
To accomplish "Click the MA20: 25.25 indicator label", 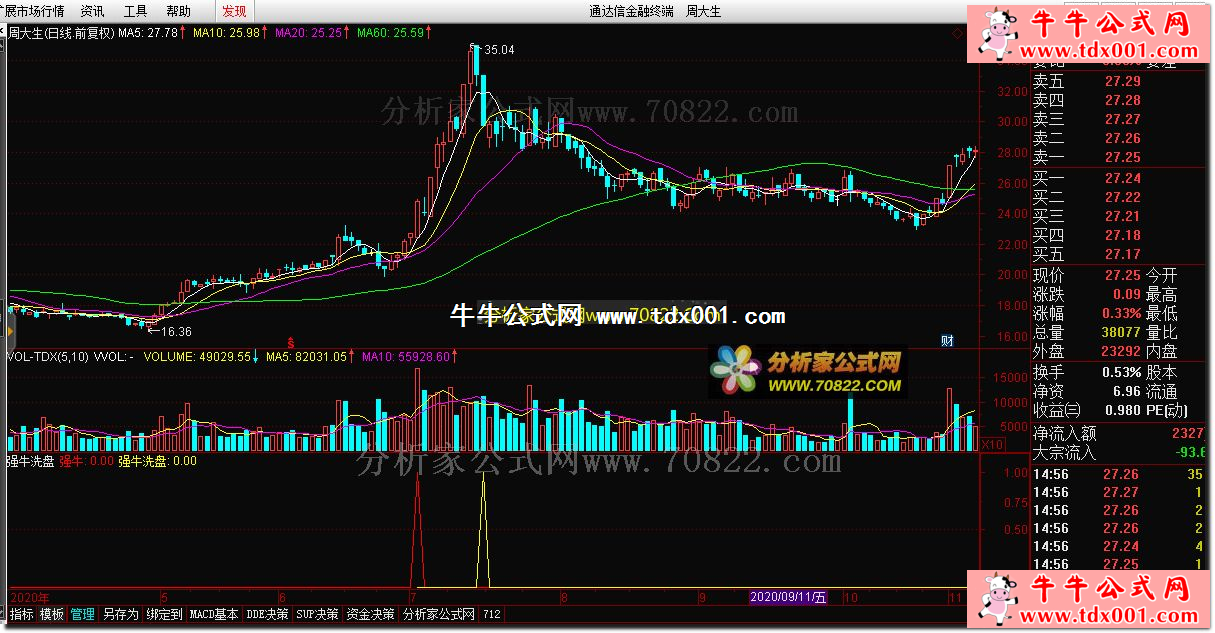I will (311, 33).
